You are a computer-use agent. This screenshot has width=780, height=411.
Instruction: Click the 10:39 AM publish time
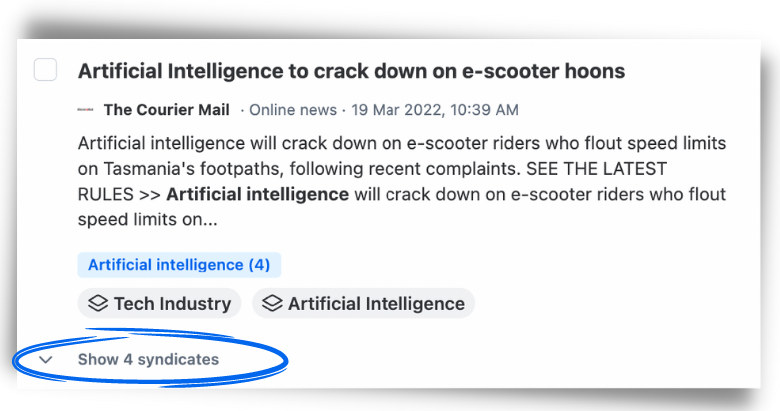(x=485, y=109)
